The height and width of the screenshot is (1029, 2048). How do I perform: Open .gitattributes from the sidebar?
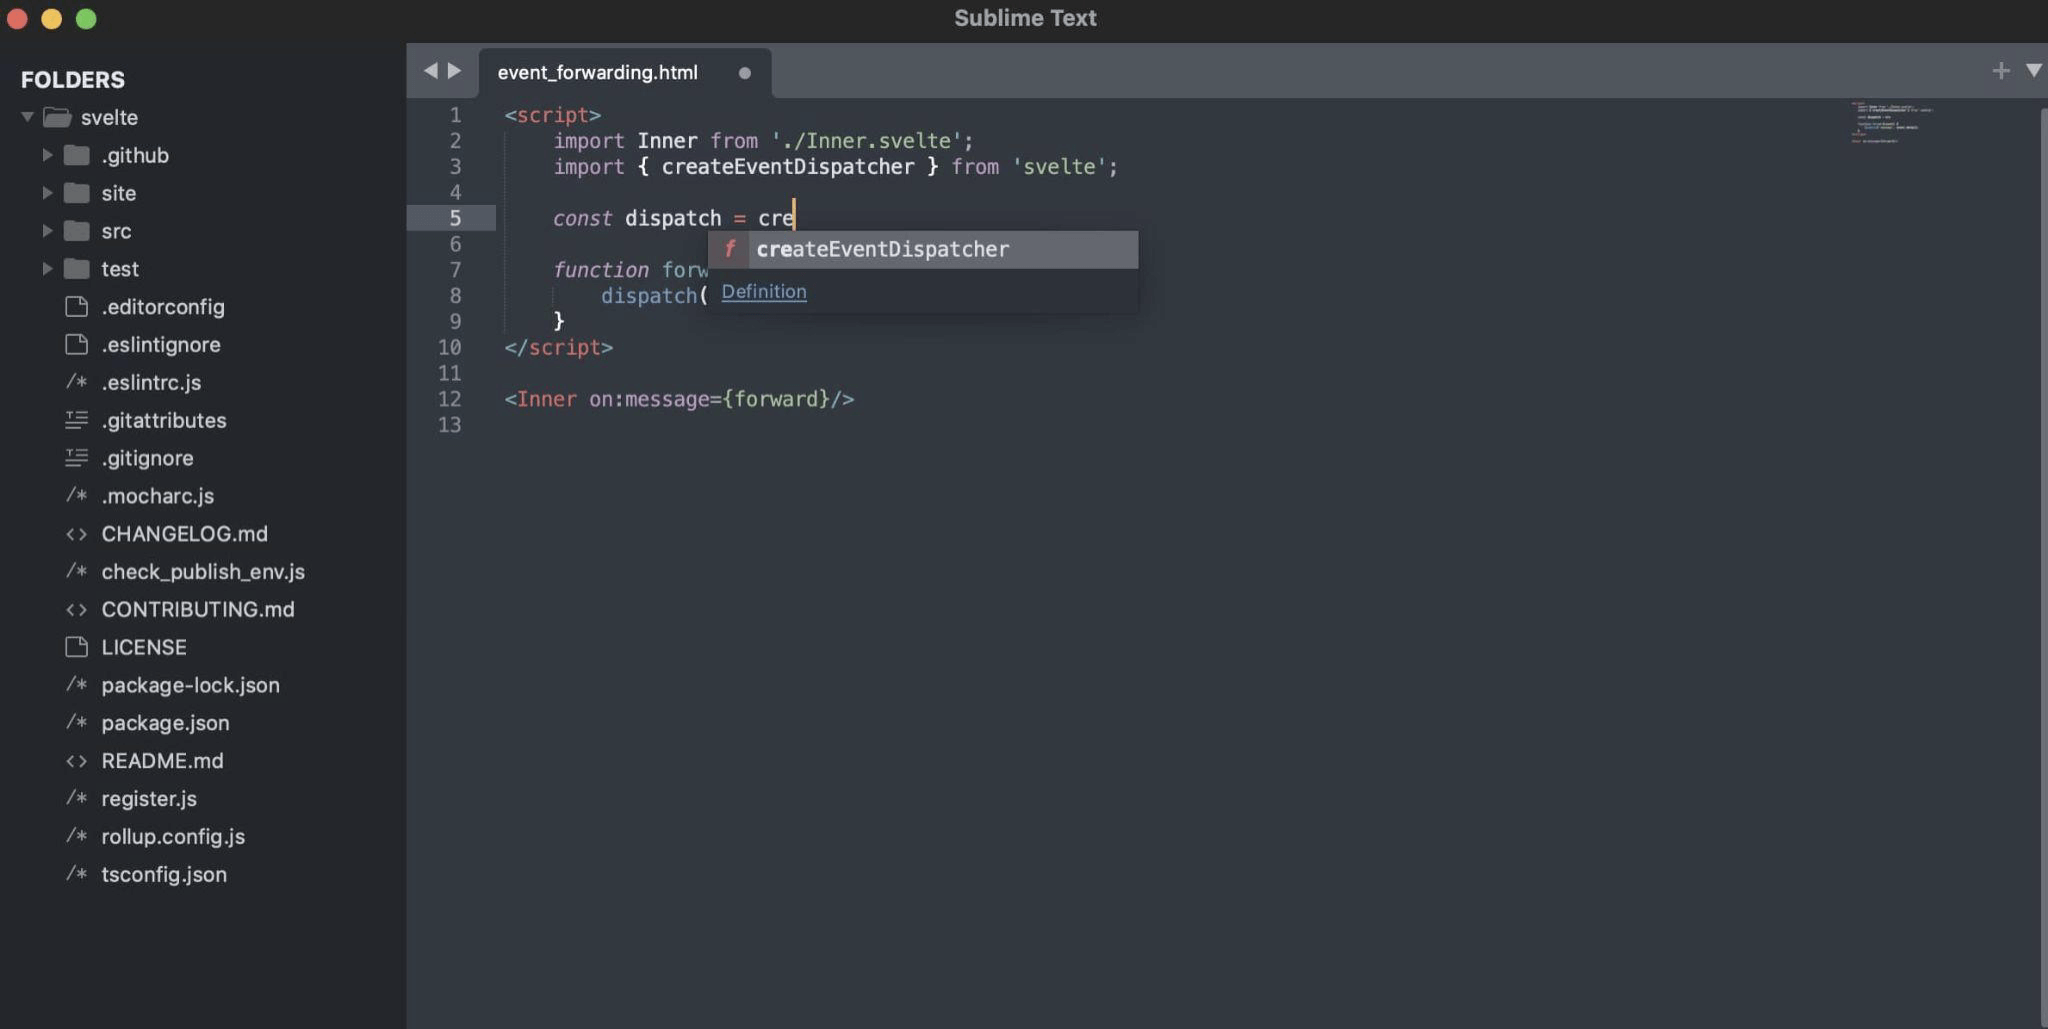point(164,421)
